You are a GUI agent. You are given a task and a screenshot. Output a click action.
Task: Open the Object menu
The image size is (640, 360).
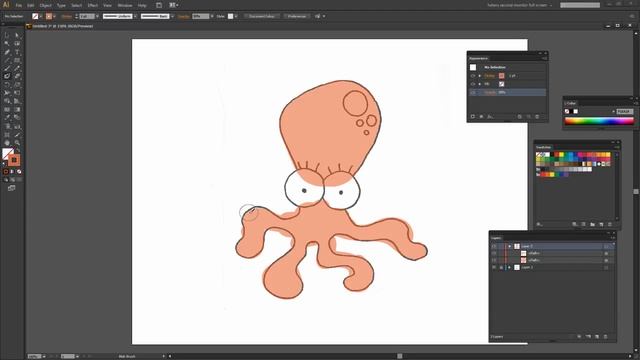[45, 5]
